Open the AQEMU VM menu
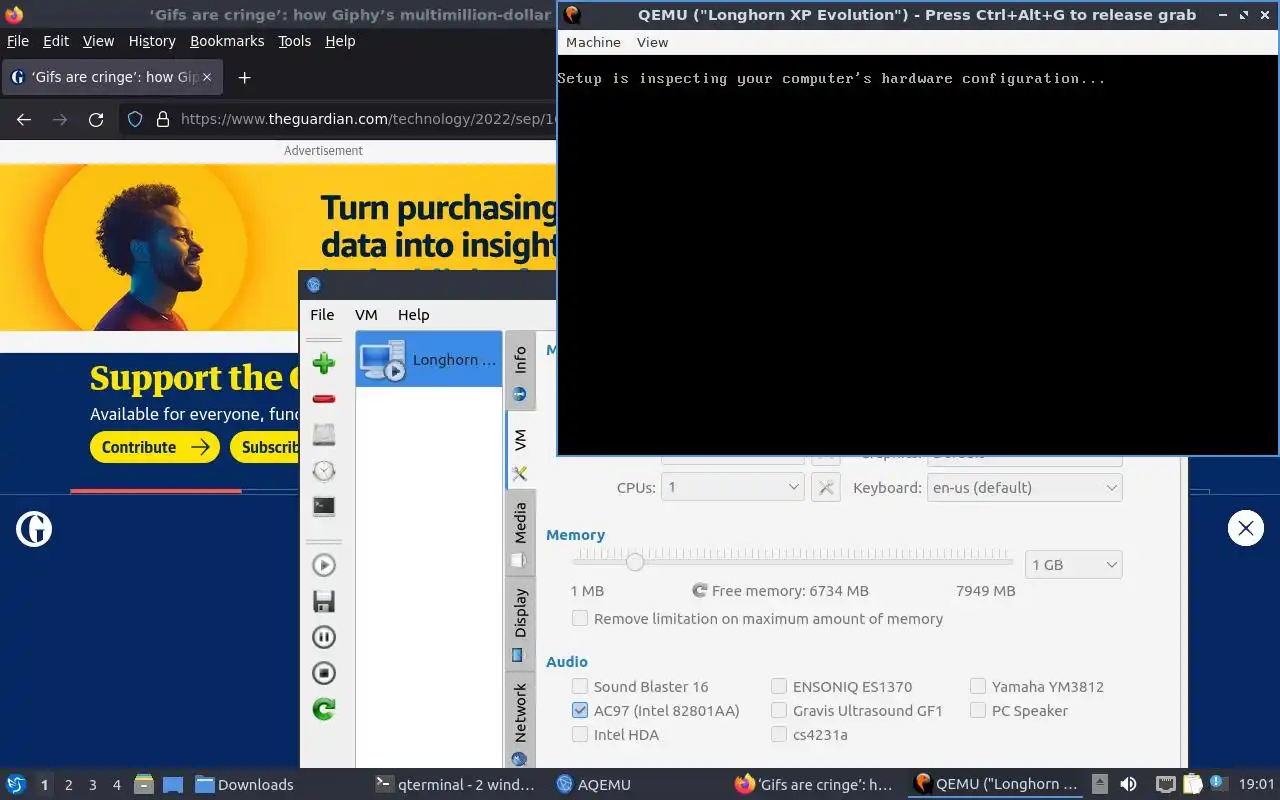The height and width of the screenshot is (800, 1280). 366,314
